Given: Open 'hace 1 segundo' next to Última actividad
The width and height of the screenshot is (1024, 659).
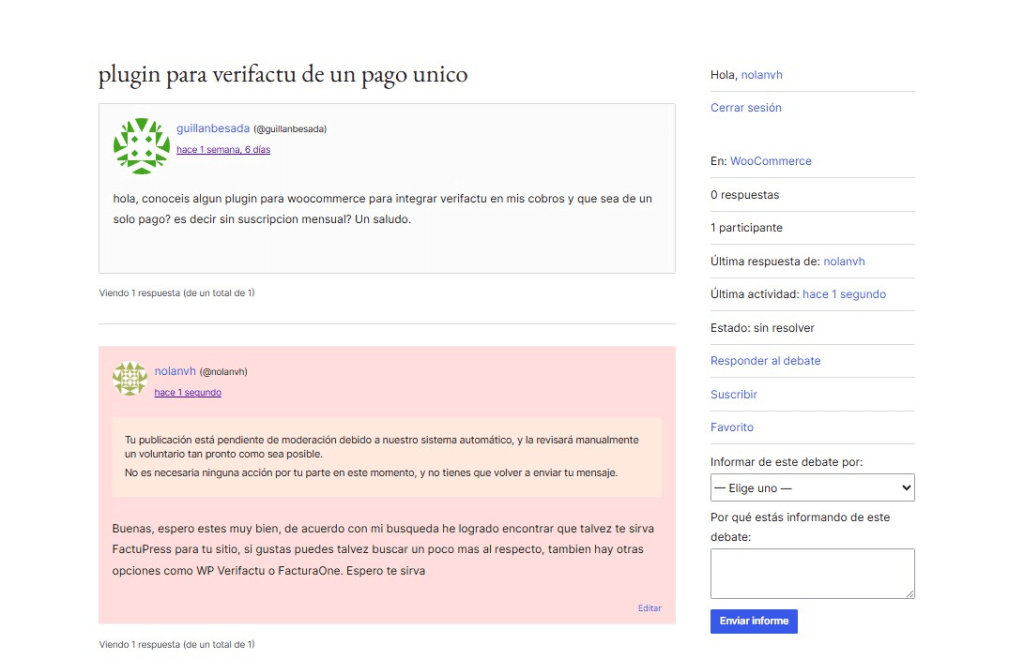Looking at the screenshot, I should [843, 294].
